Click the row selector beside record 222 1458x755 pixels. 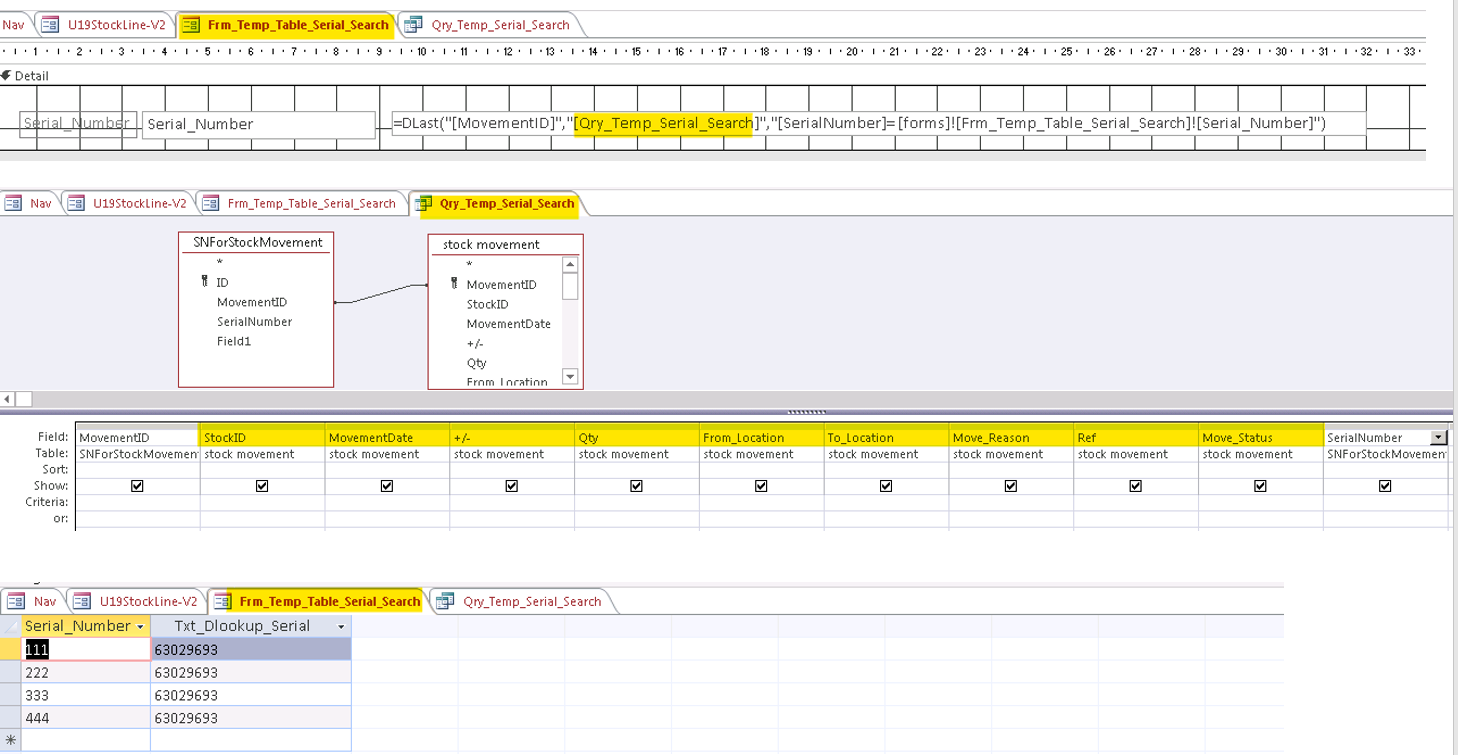coord(11,673)
